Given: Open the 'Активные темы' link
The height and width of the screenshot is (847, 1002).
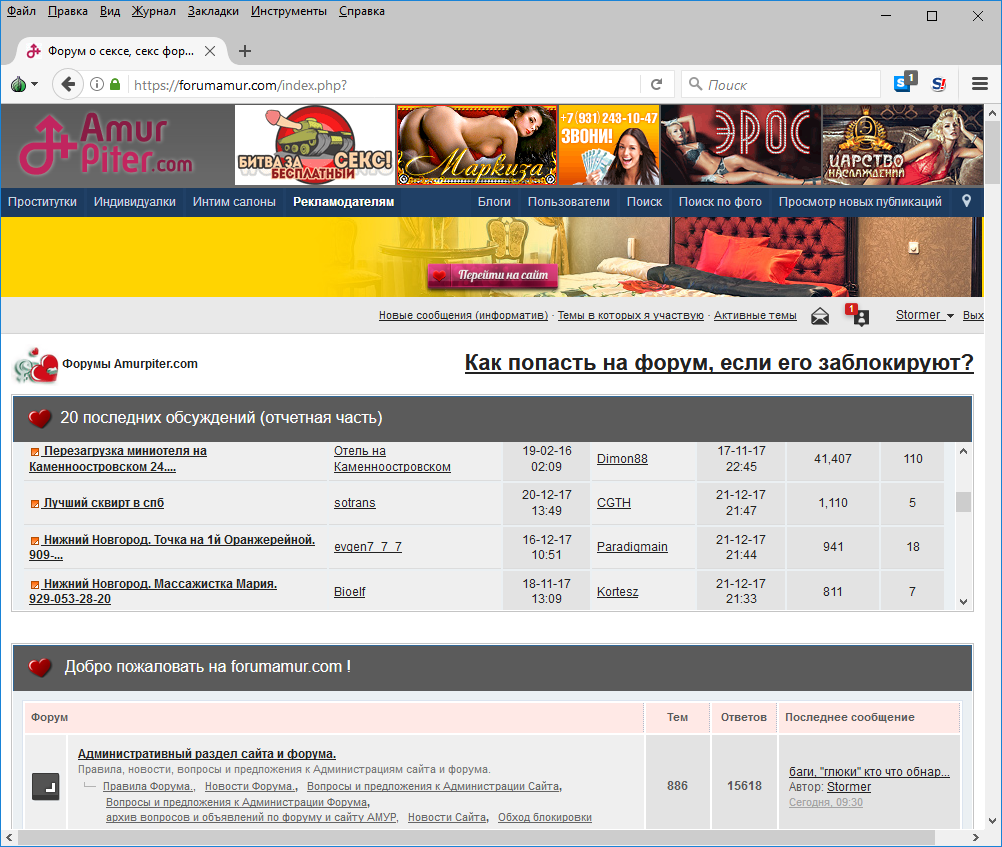Looking at the screenshot, I should [x=755, y=316].
